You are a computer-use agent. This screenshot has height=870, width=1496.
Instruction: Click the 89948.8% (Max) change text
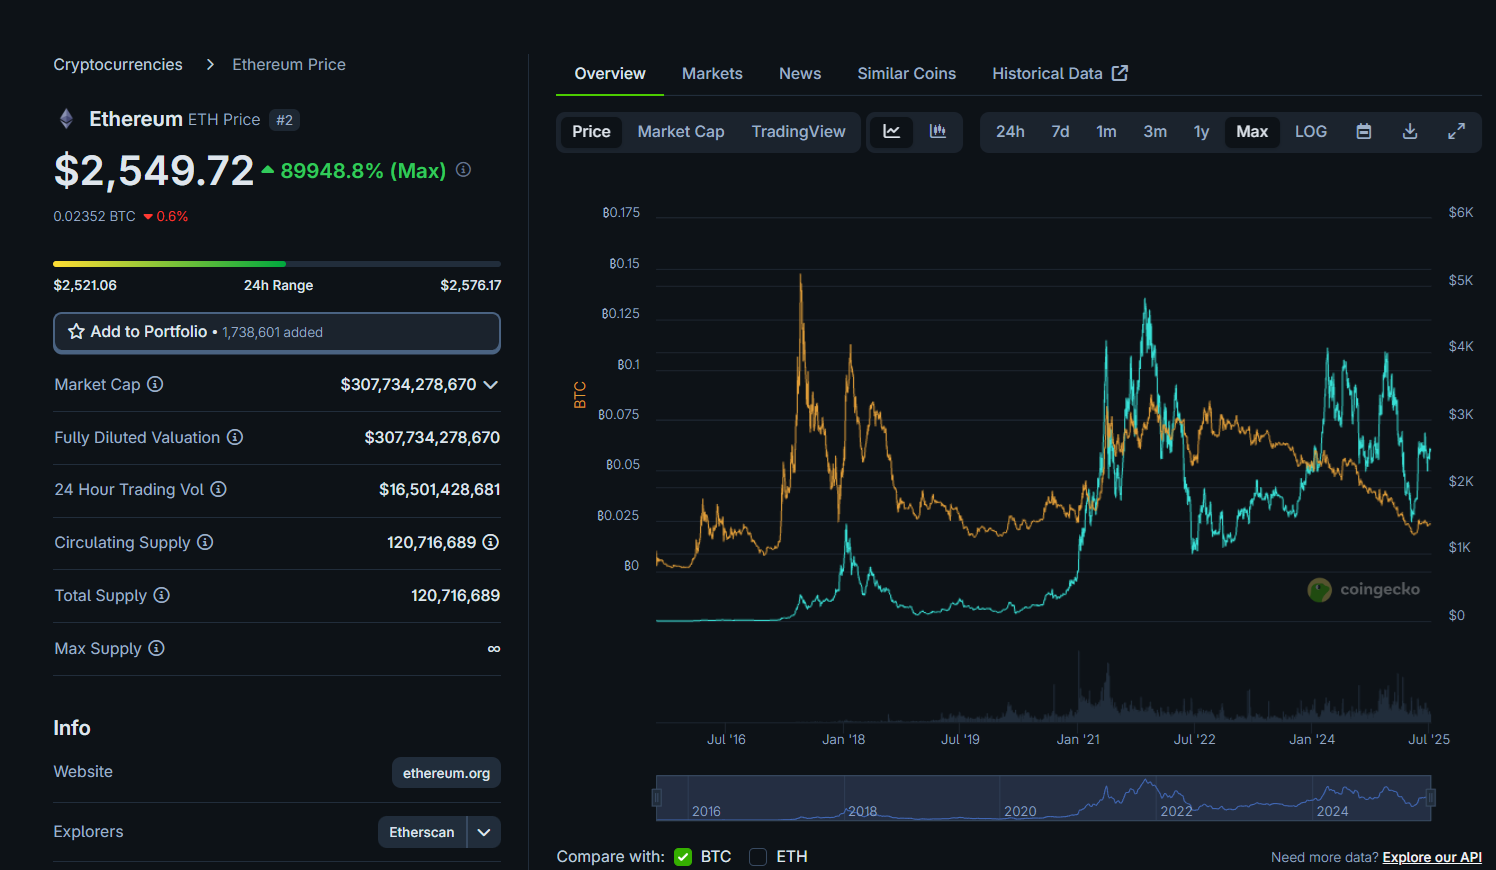363,171
